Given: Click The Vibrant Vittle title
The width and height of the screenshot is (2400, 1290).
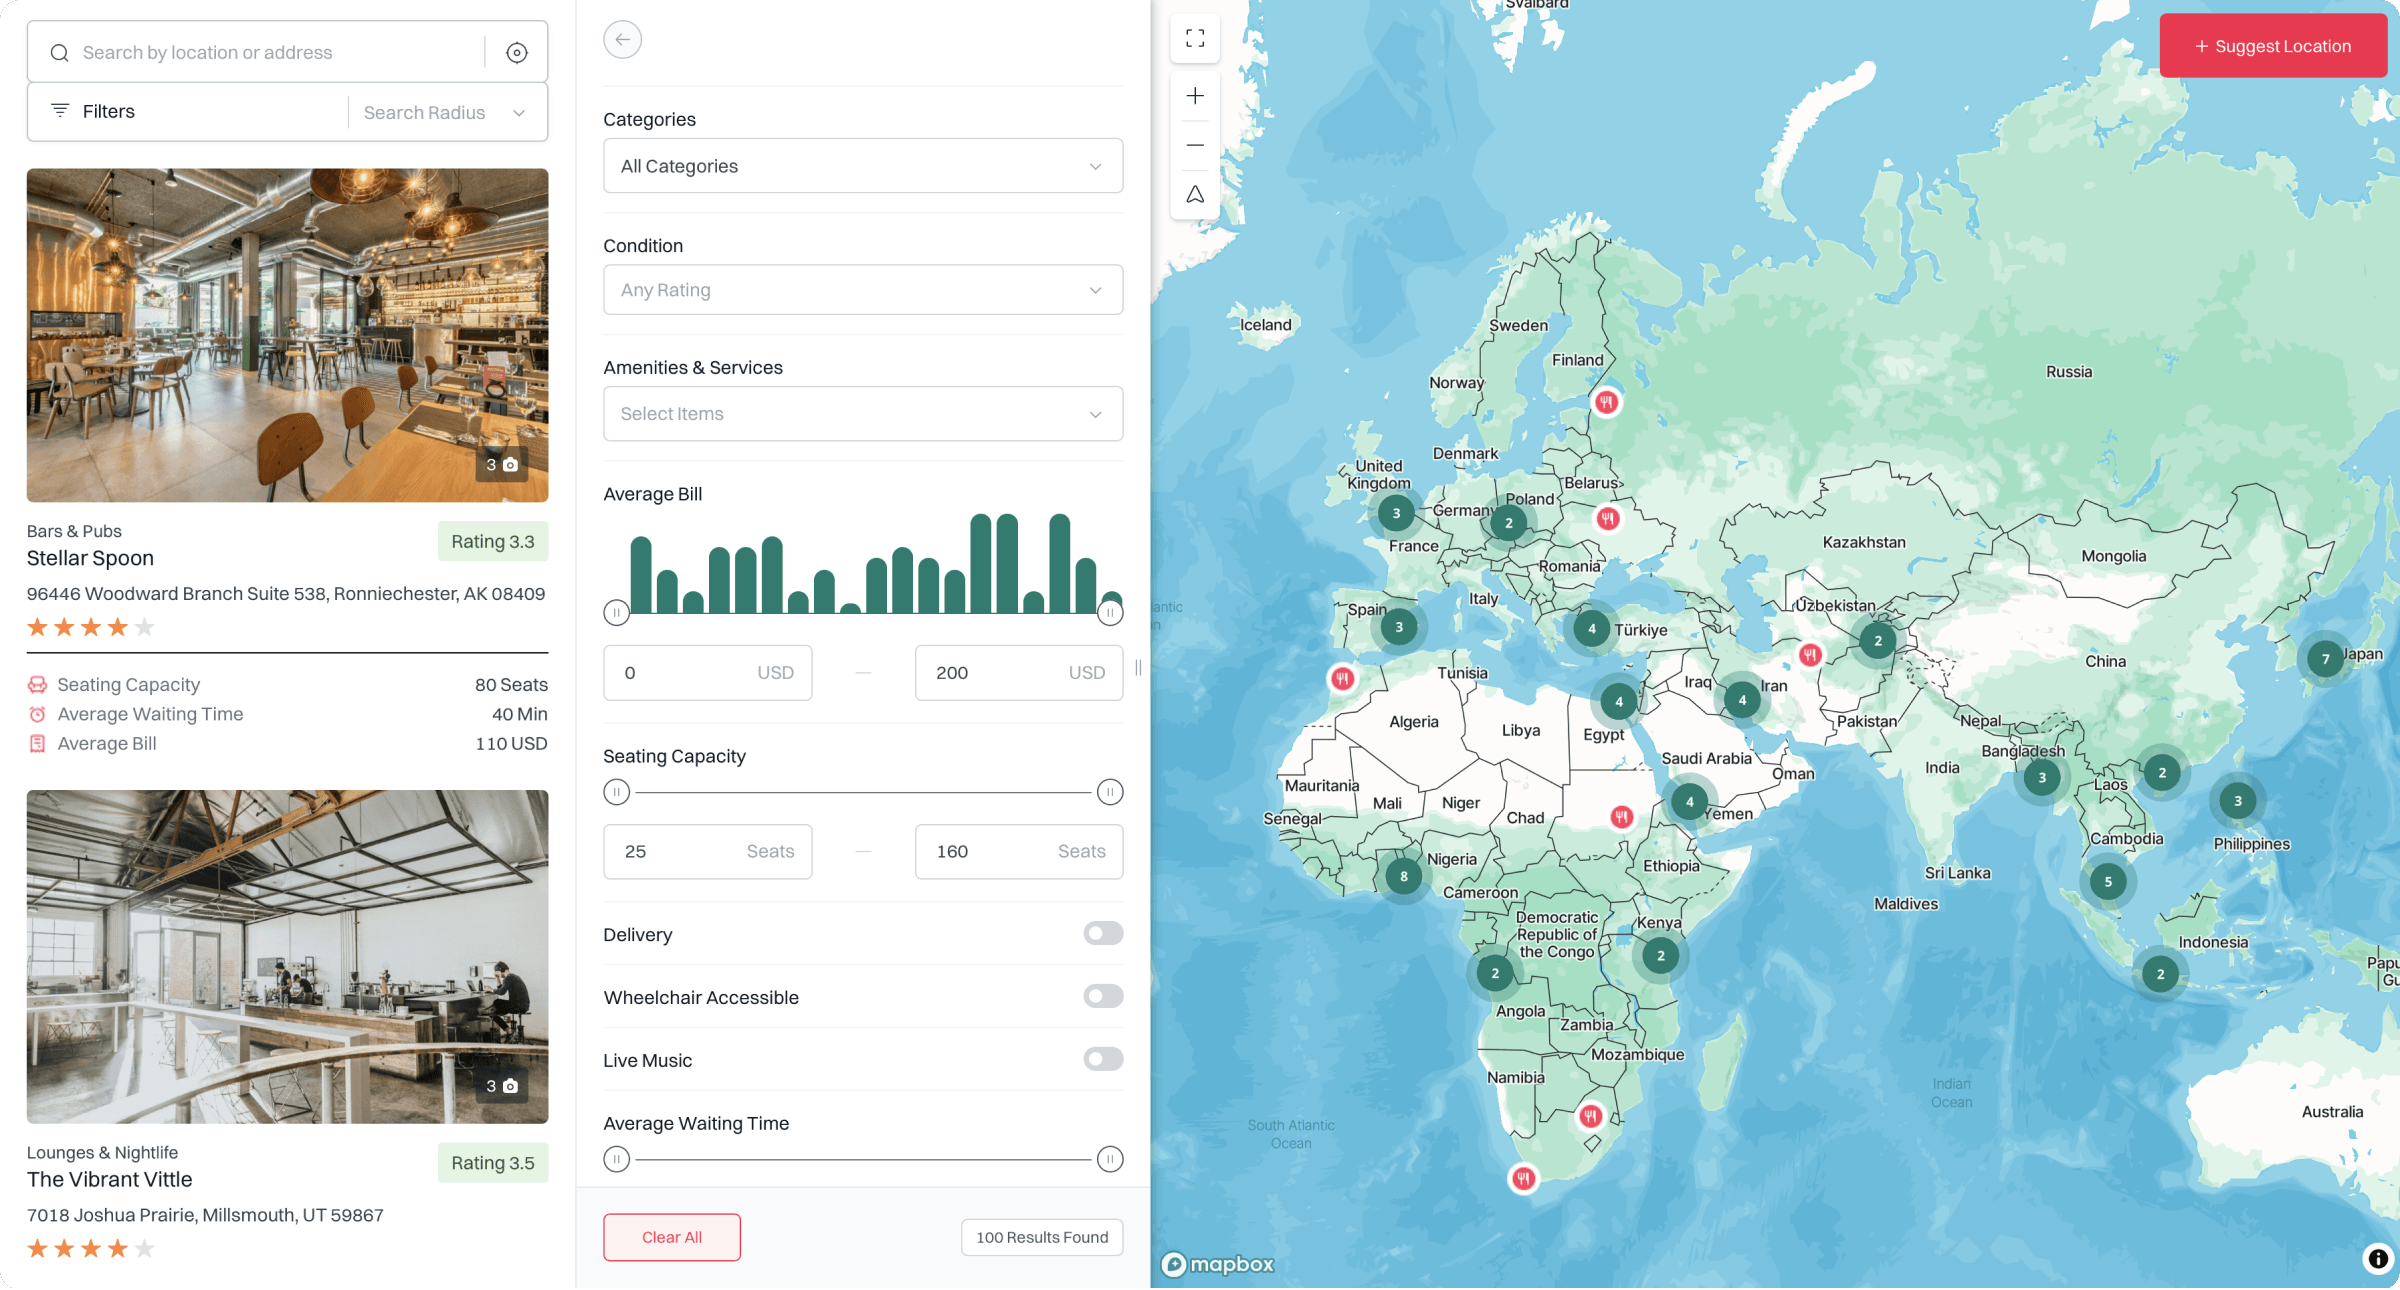Looking at the screenshot, I should 110,1180.
